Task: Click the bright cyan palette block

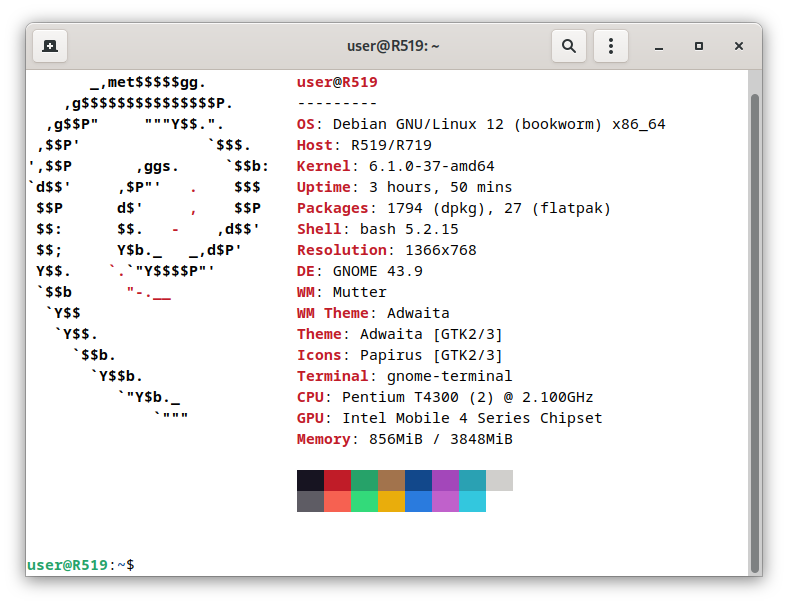Action: [472, 501]
